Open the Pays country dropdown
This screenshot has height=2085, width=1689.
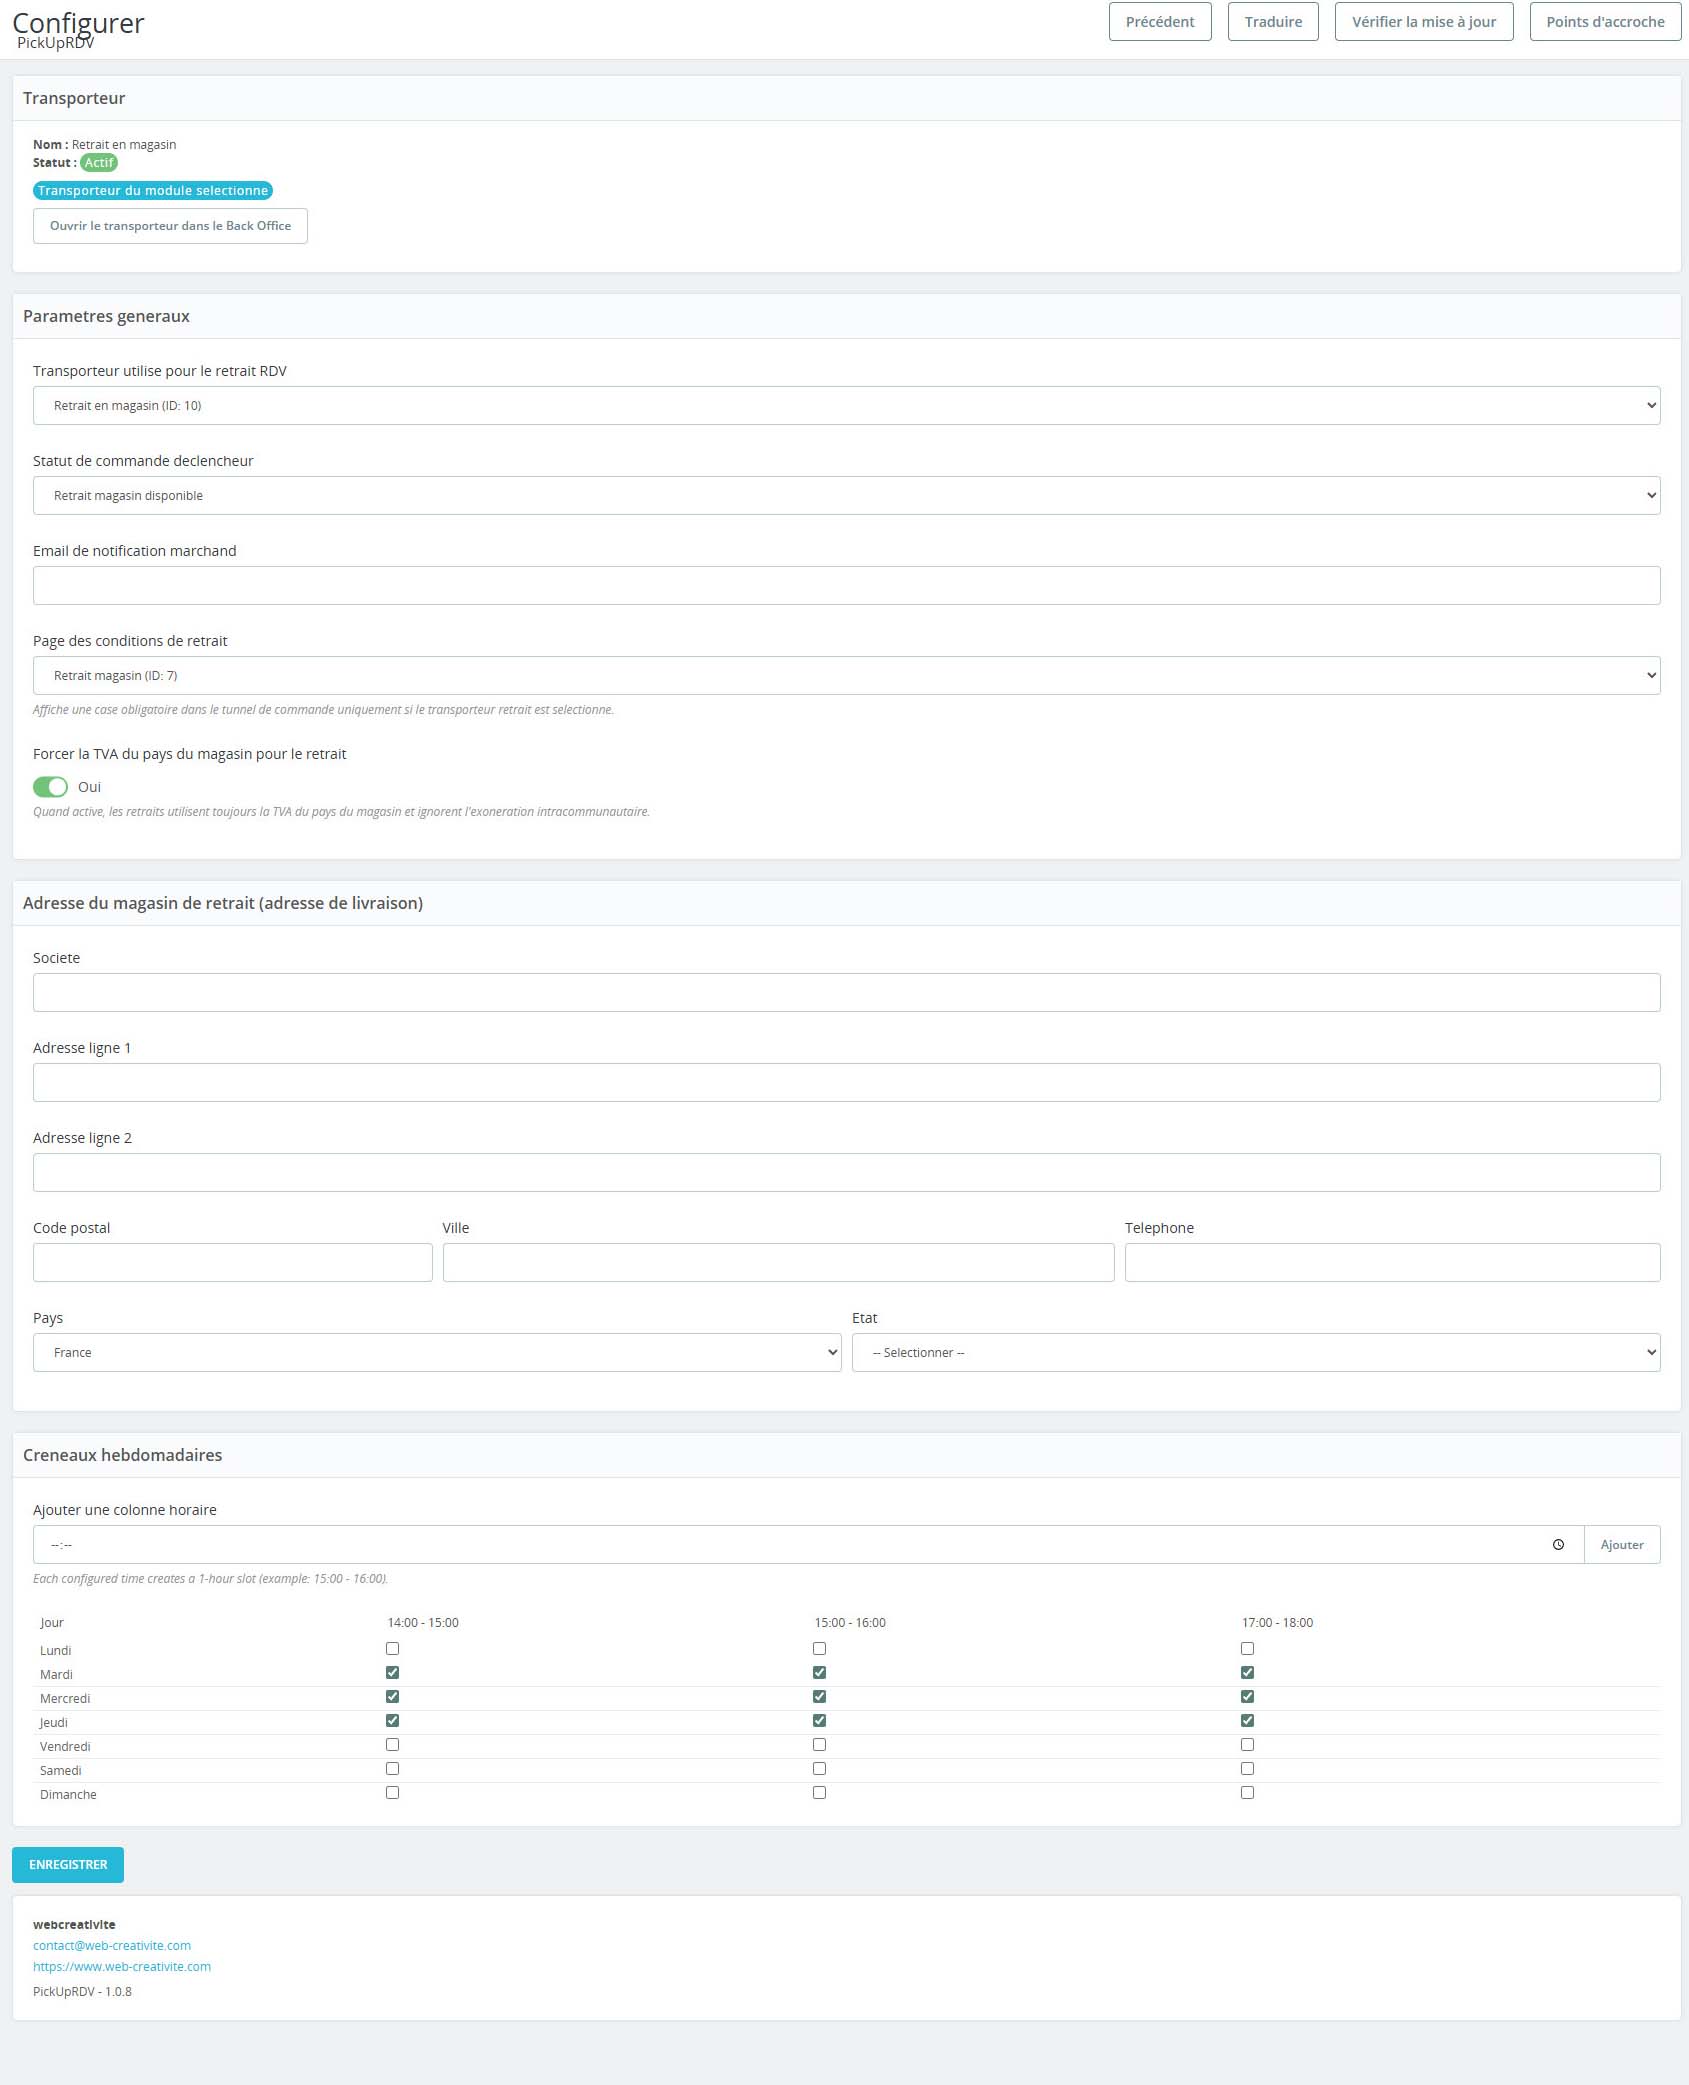[x=437, y=1353]
